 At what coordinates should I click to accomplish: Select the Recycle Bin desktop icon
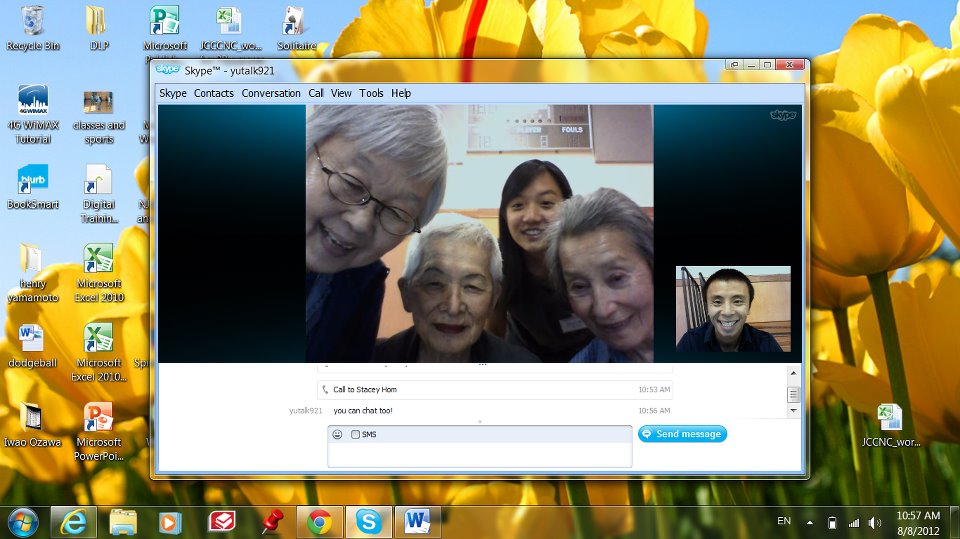point(31,28)
